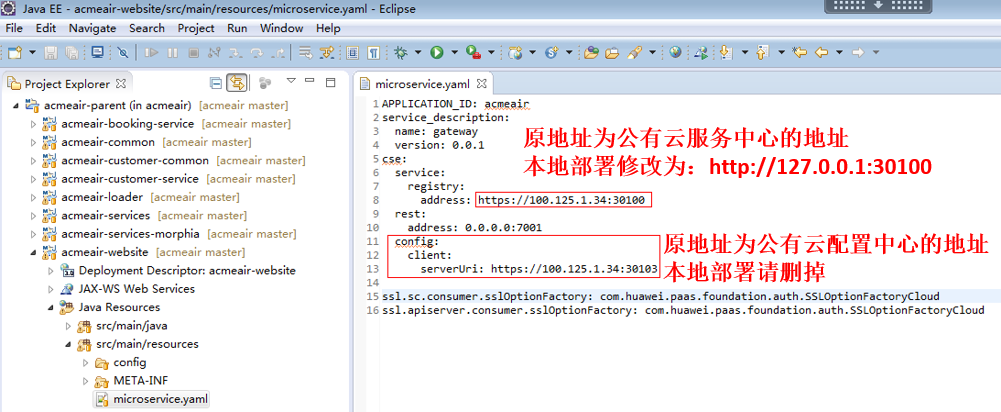Click the Skip All Breakpoints icon
The height and width of the screenshot is (412, 1001).
point(123,52)
